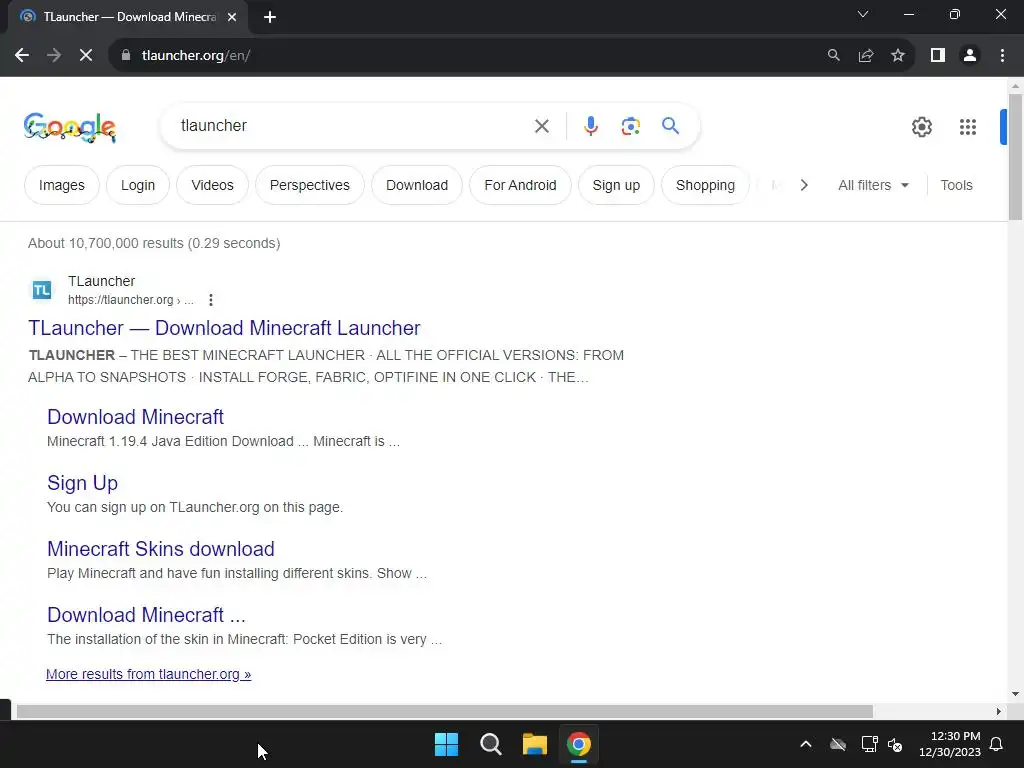Screen dimensions: 1024x768
Task: Open notifications bell
Action: [997, 744]
